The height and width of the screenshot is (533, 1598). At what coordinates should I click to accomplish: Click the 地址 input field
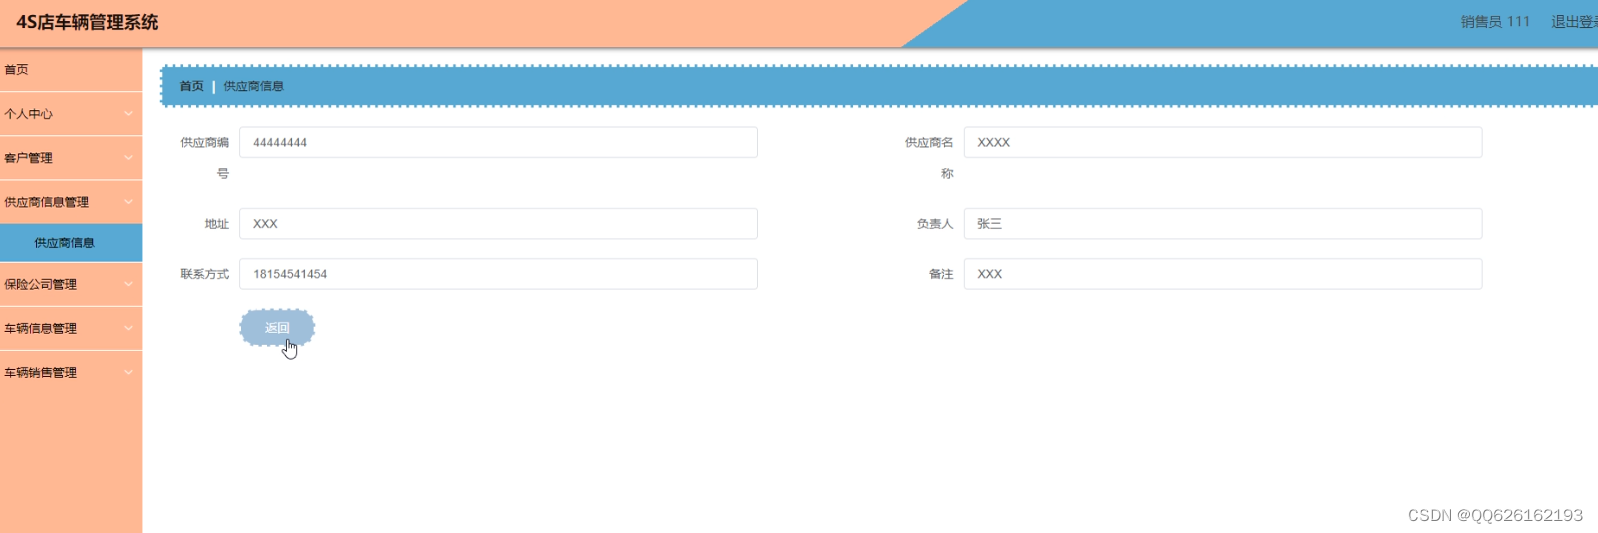(x=498, y=224)
